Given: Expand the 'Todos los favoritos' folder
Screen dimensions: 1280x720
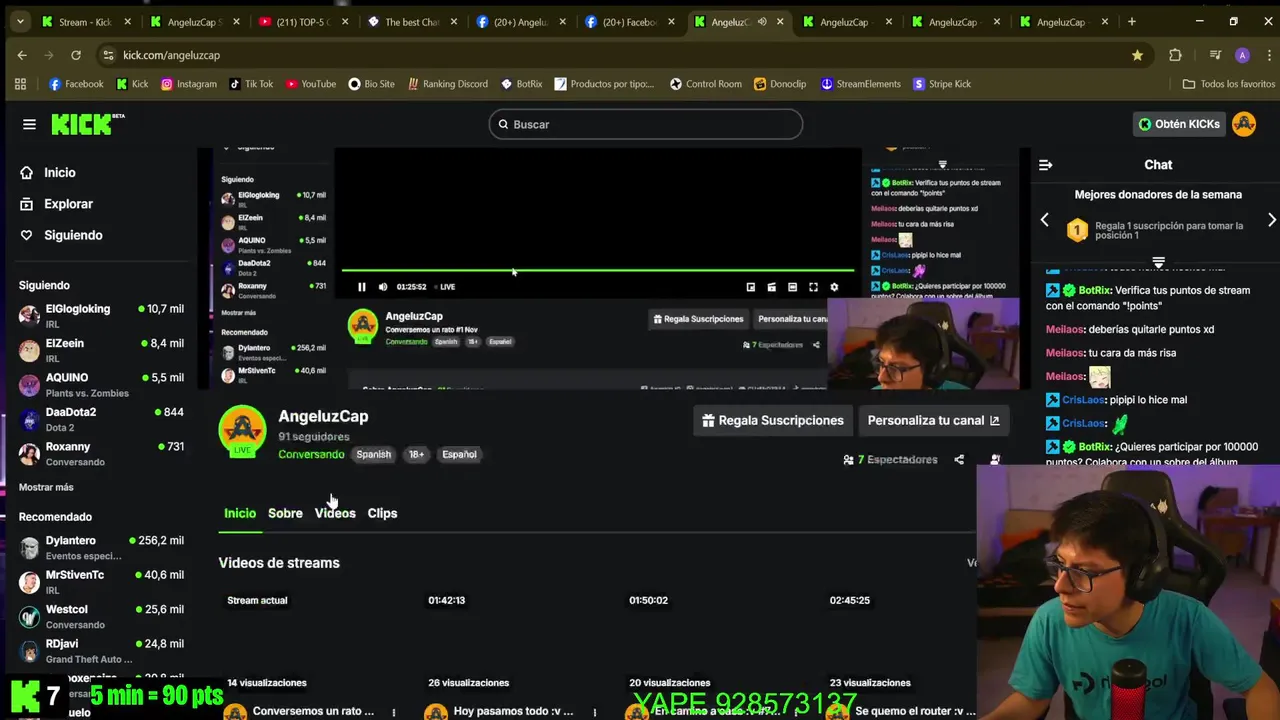Looking at the screenshot, I should pos(1228,84).
